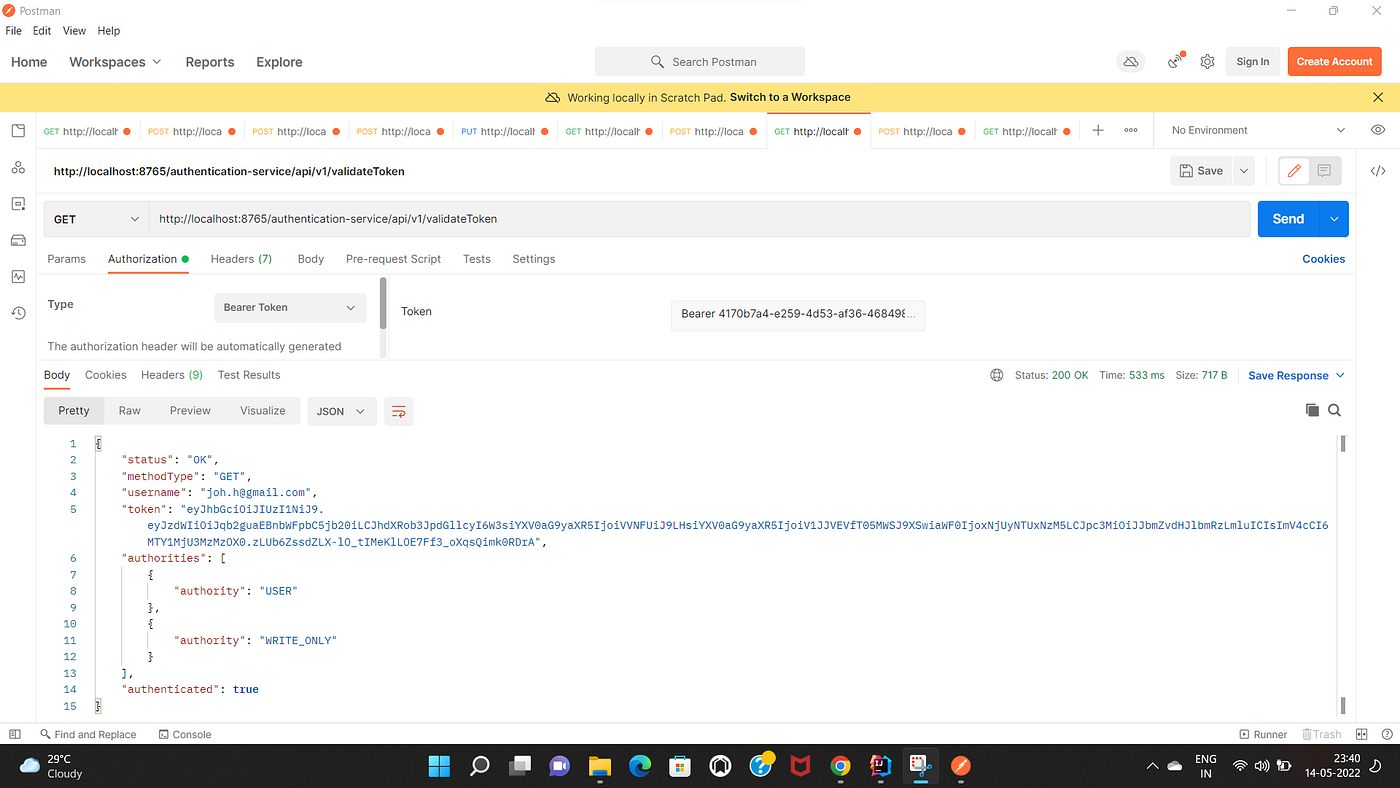
Task: Select the Mock Servers sidebar icon
Action: tap(17, 240)
